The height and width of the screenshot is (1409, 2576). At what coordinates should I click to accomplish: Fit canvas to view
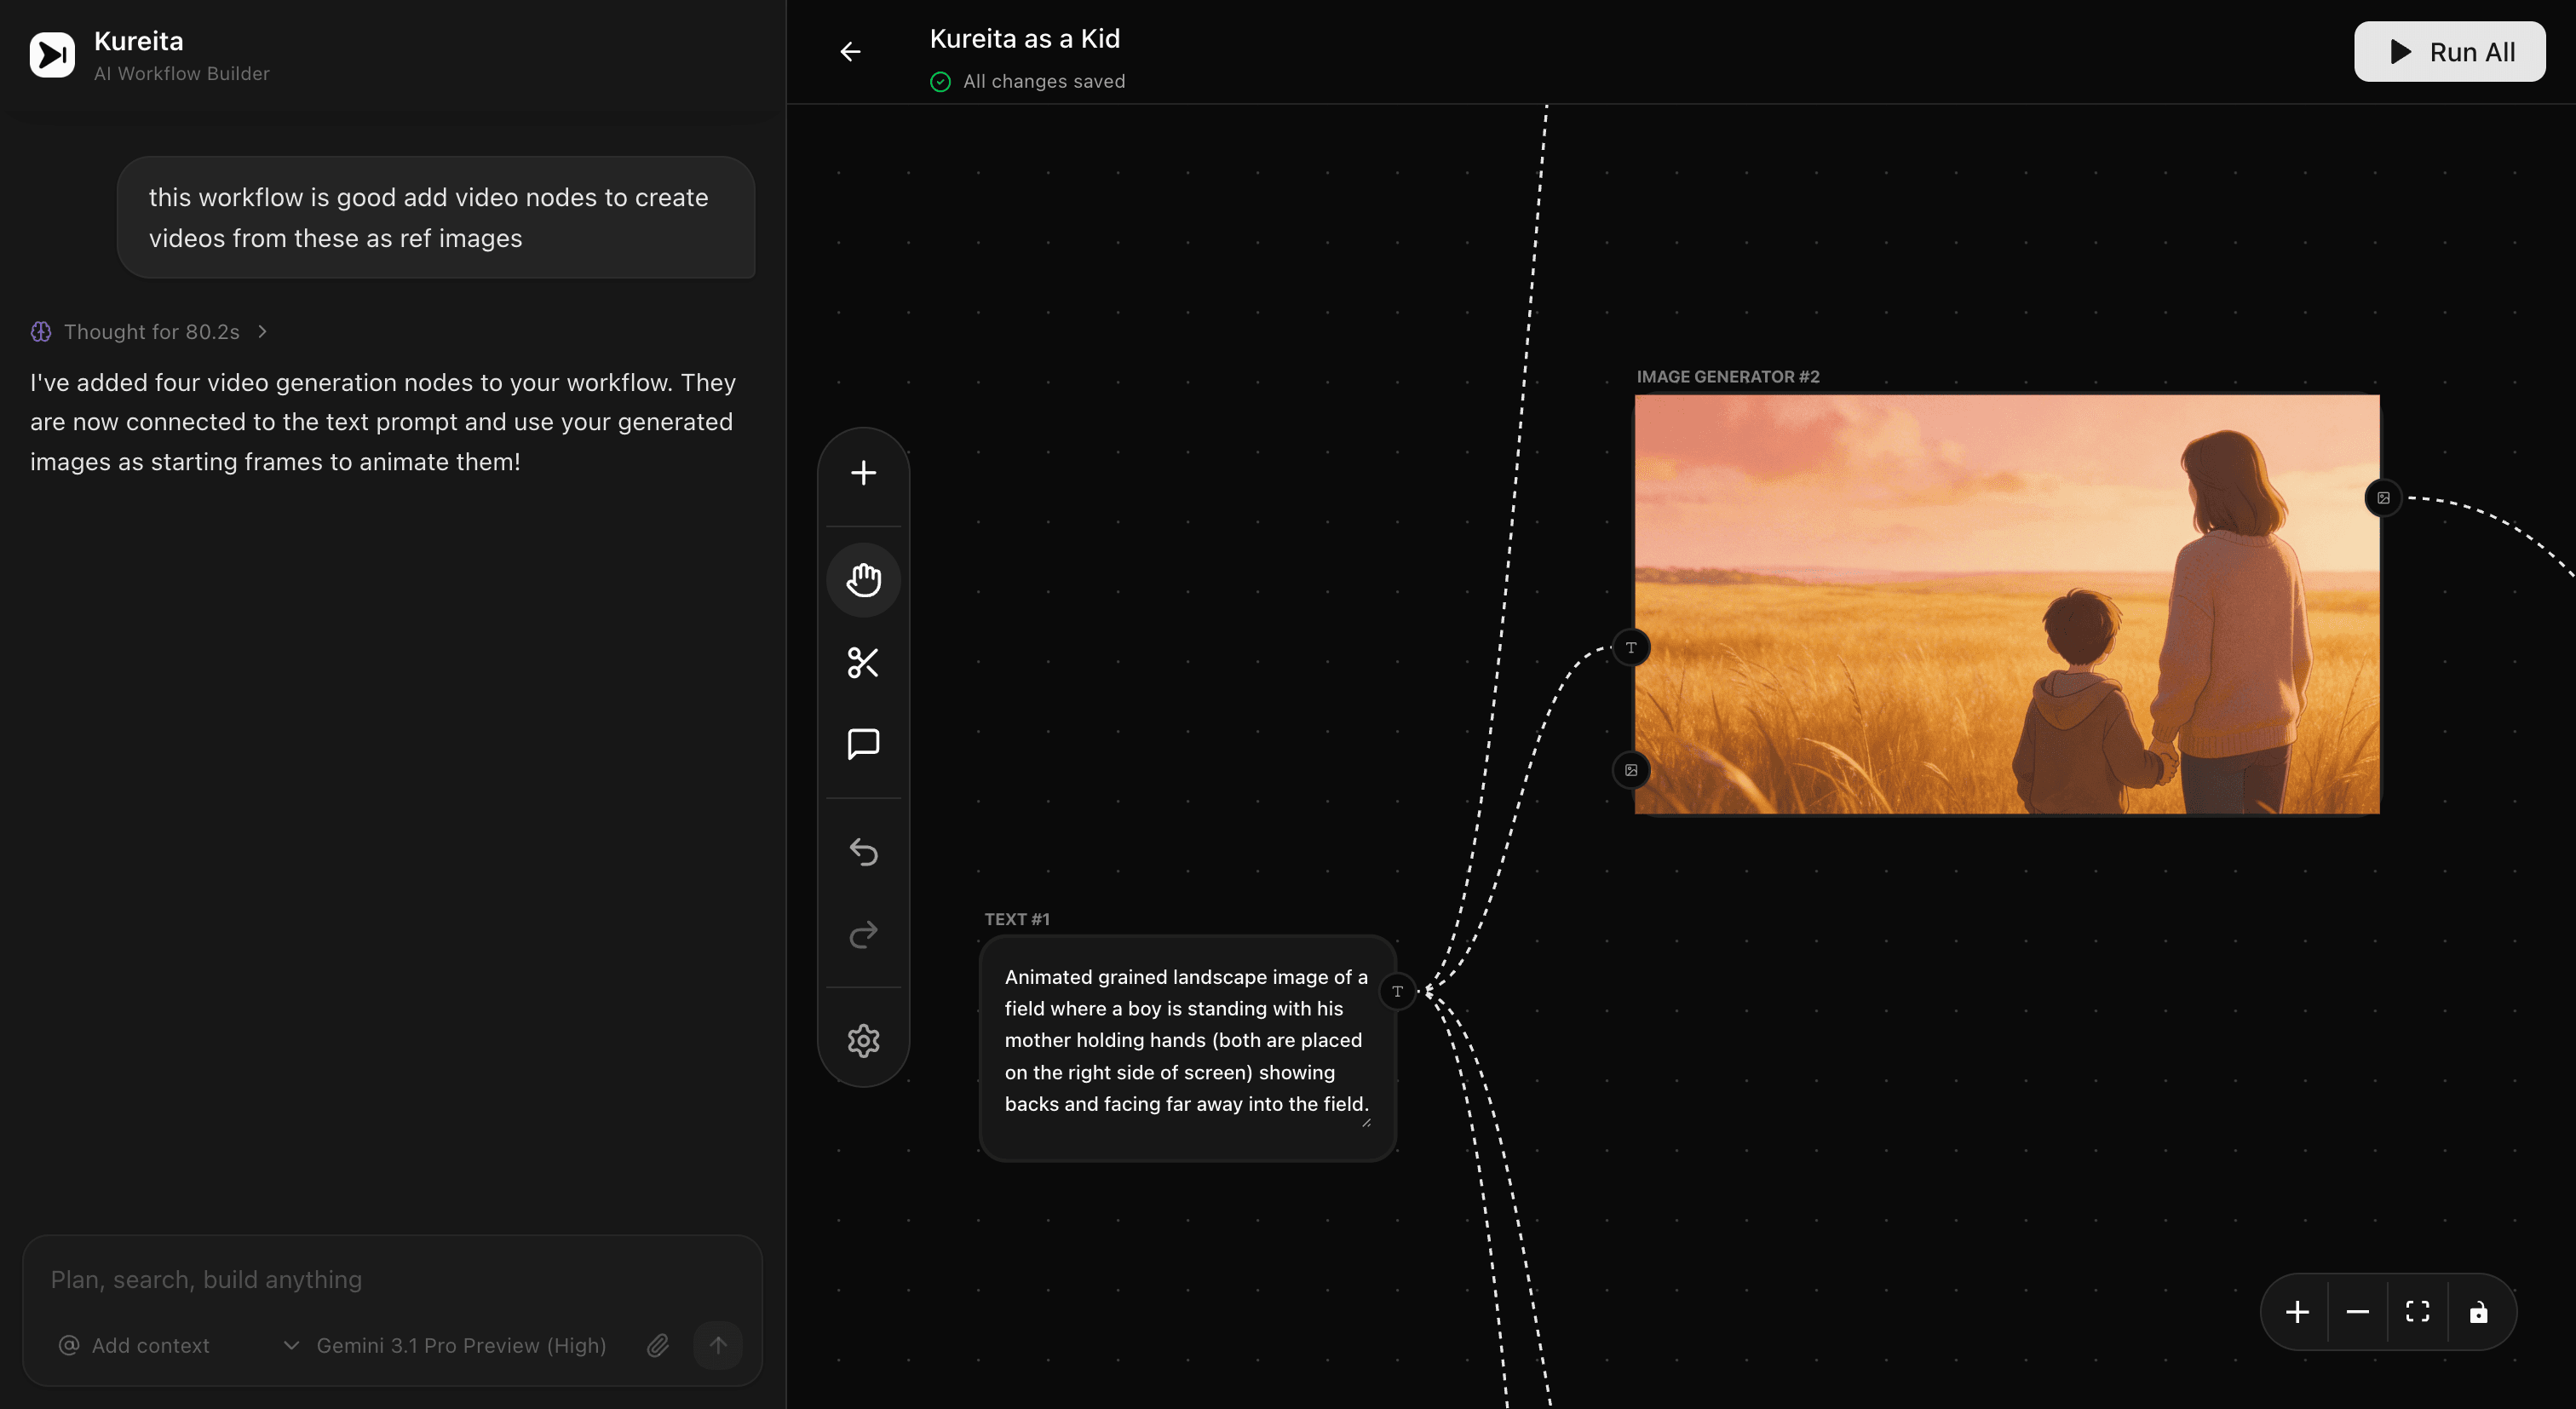point(2417,1312)
